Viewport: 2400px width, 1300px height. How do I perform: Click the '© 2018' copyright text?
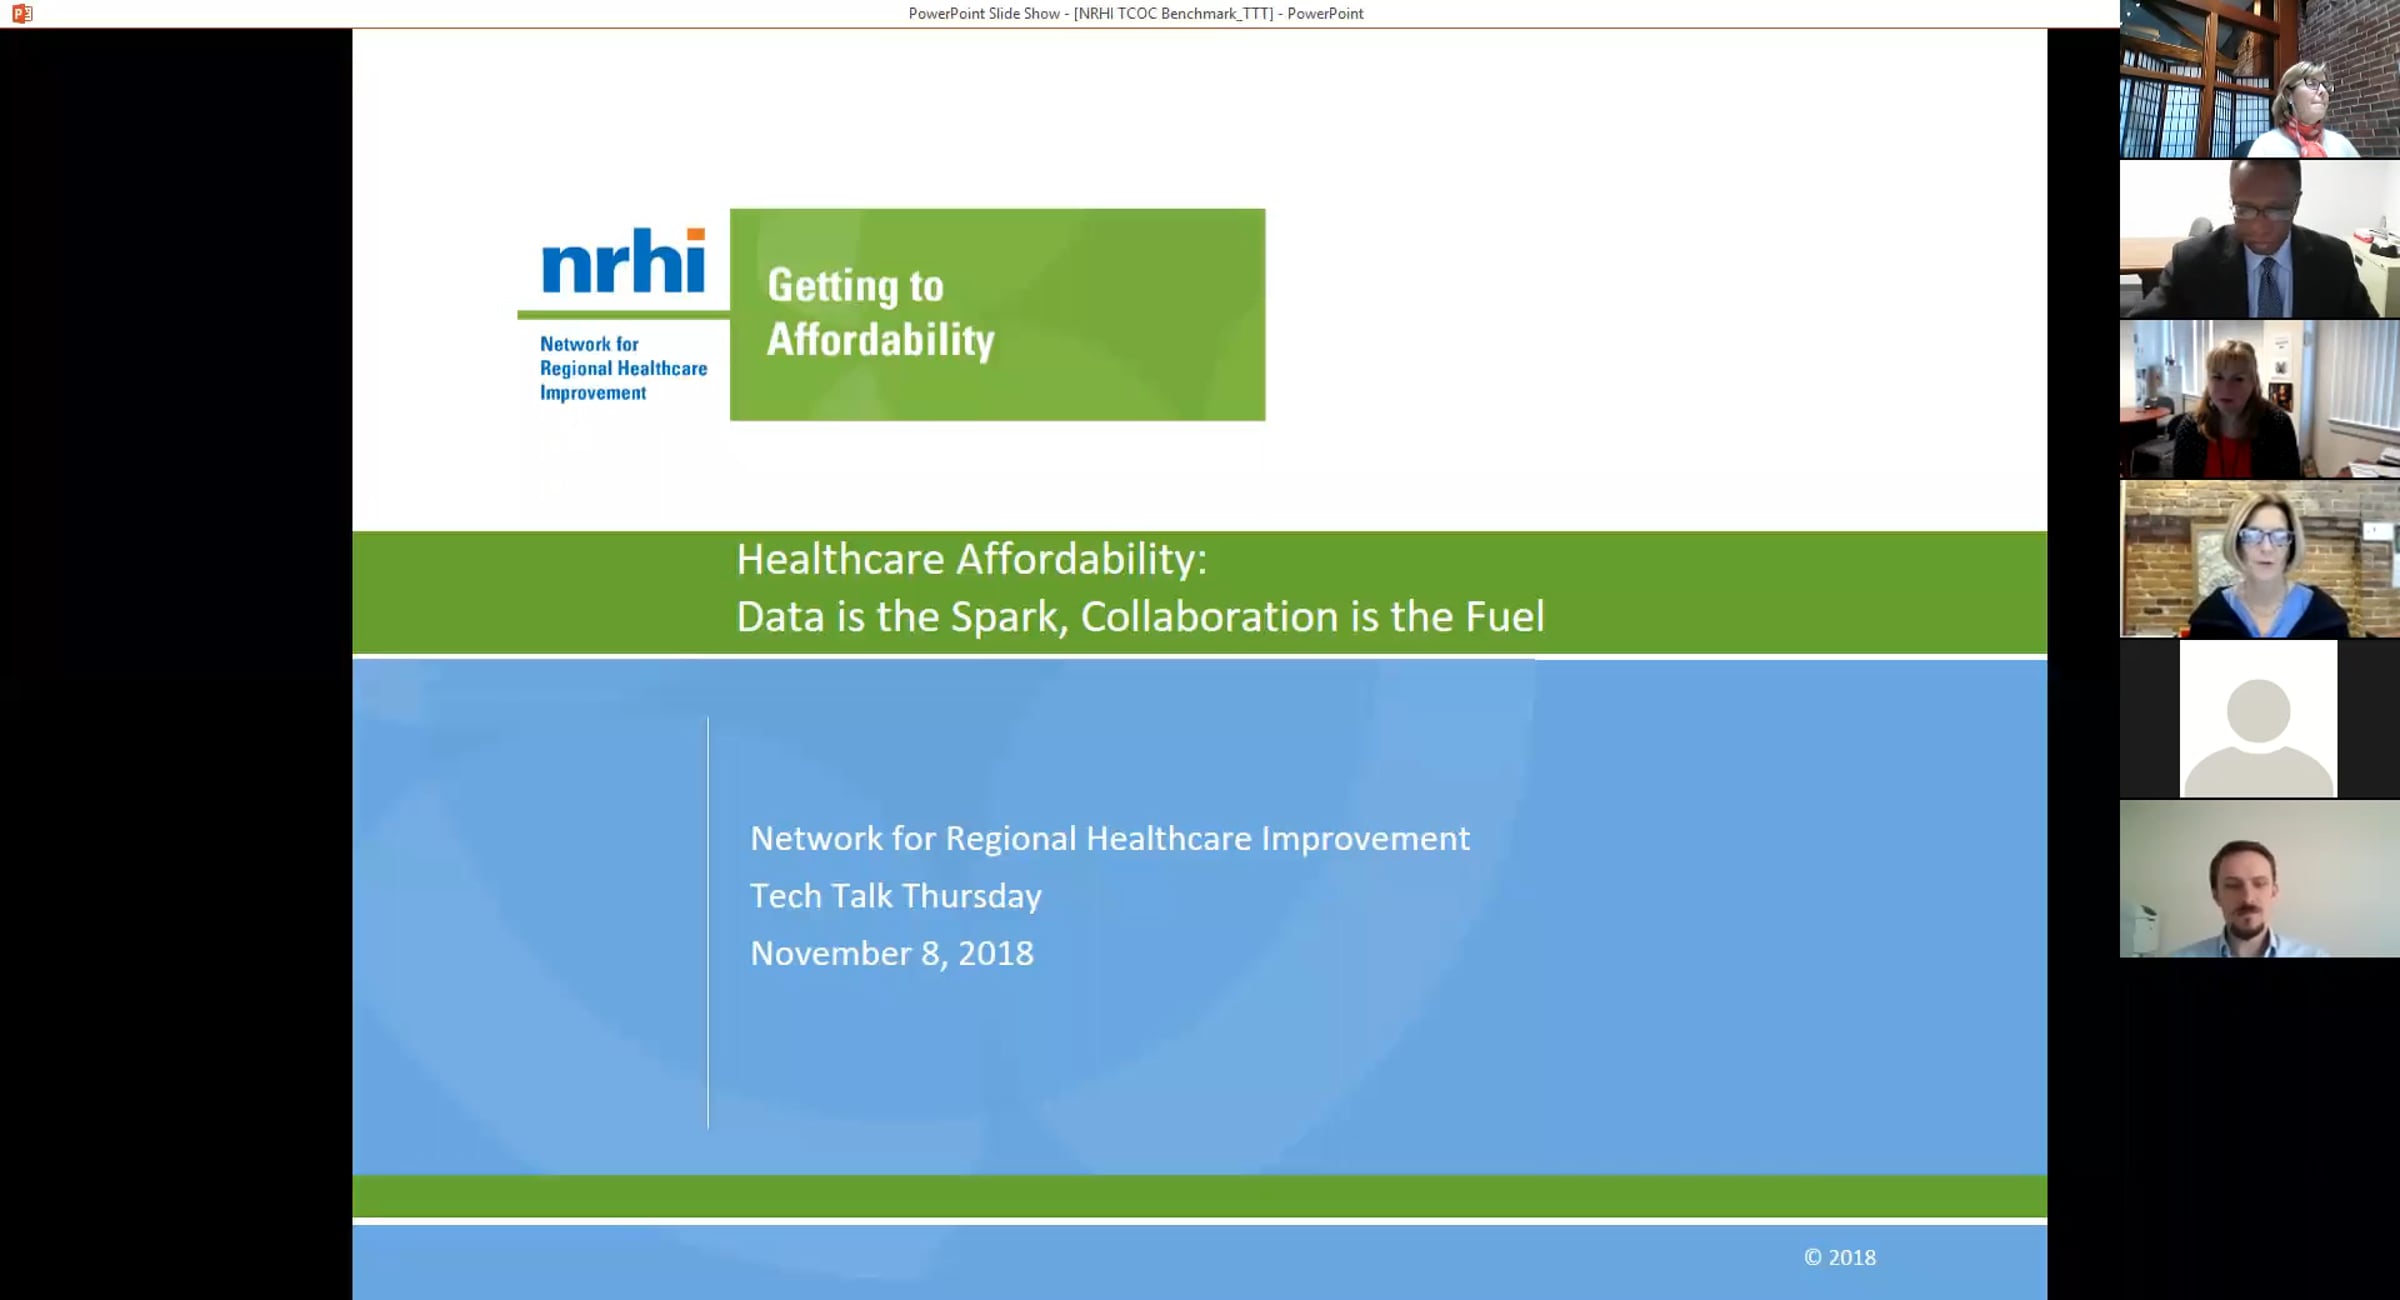point(1839,1257)
